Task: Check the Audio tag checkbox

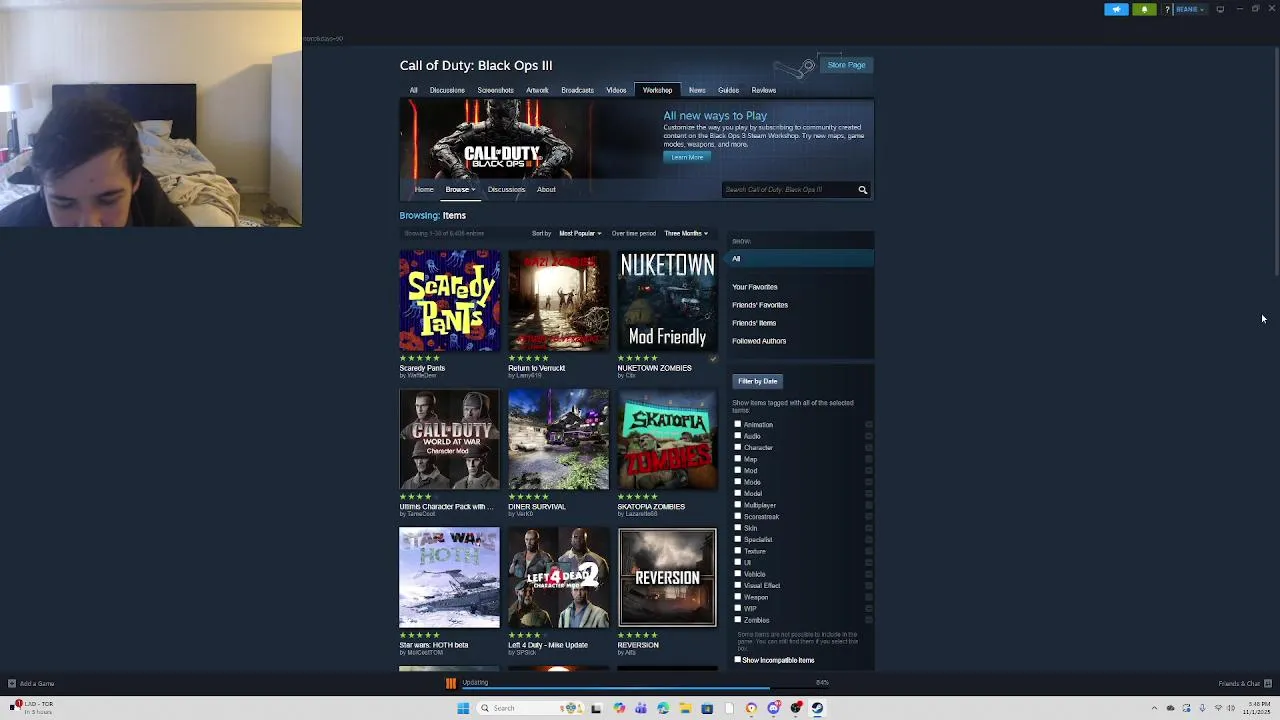Action: [738, 436]
